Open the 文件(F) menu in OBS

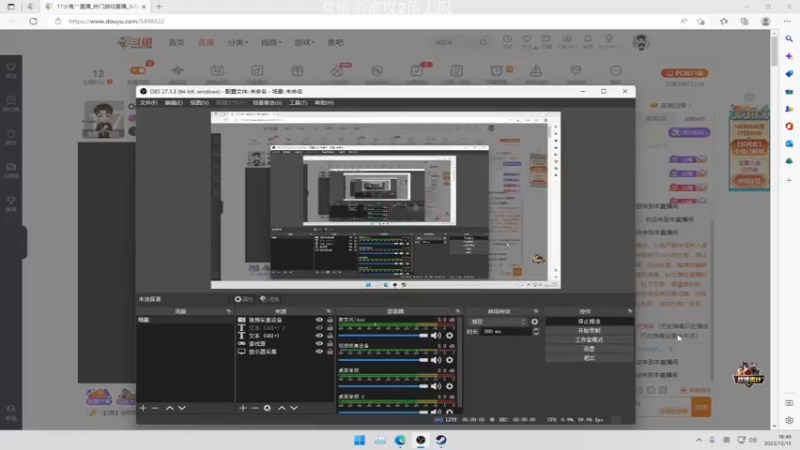(148, 103)
